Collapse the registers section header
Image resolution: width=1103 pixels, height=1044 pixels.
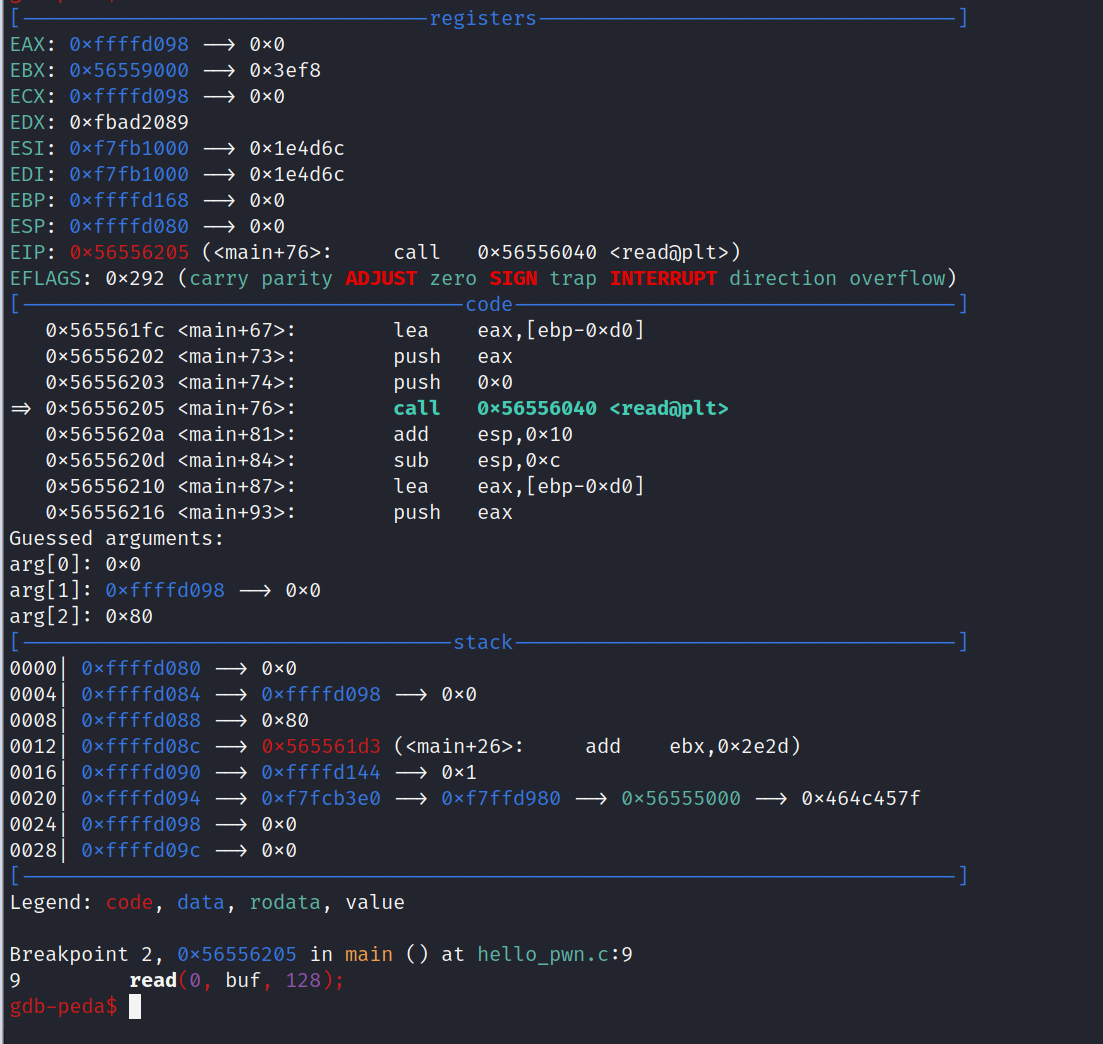coord(483,17)
